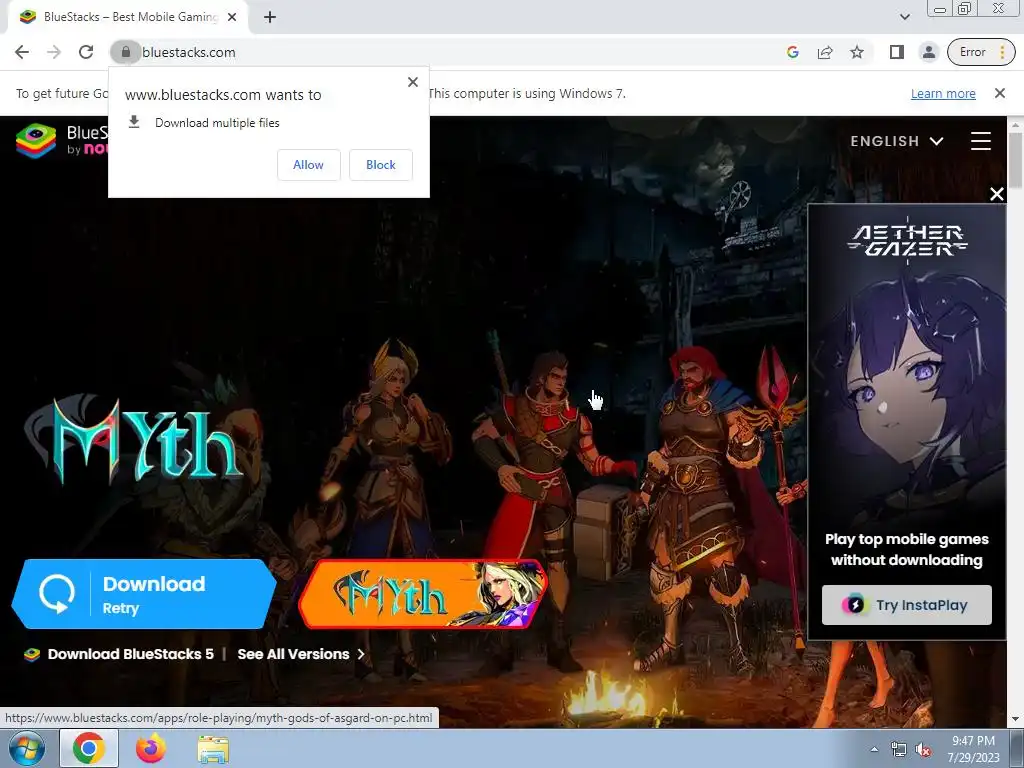Viewport: 1024px width, 768px height.
Task: Click the network tray icon
Action: point(899,750)
